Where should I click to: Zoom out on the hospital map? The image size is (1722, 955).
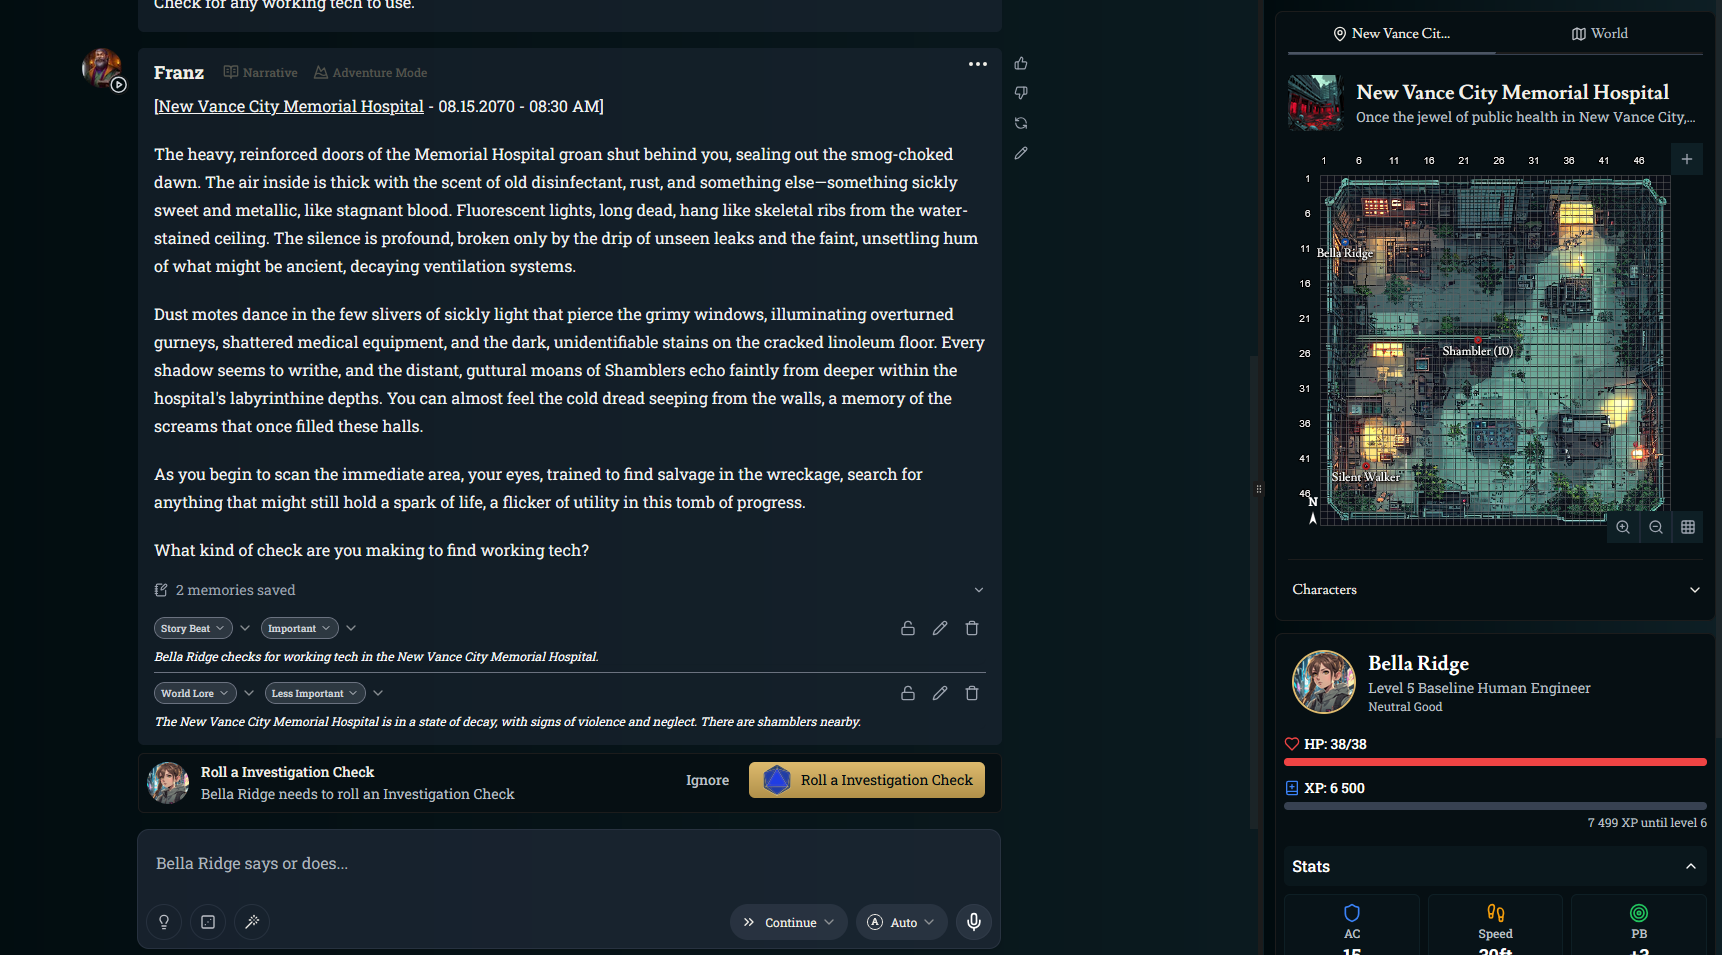tap(1656, 527)
